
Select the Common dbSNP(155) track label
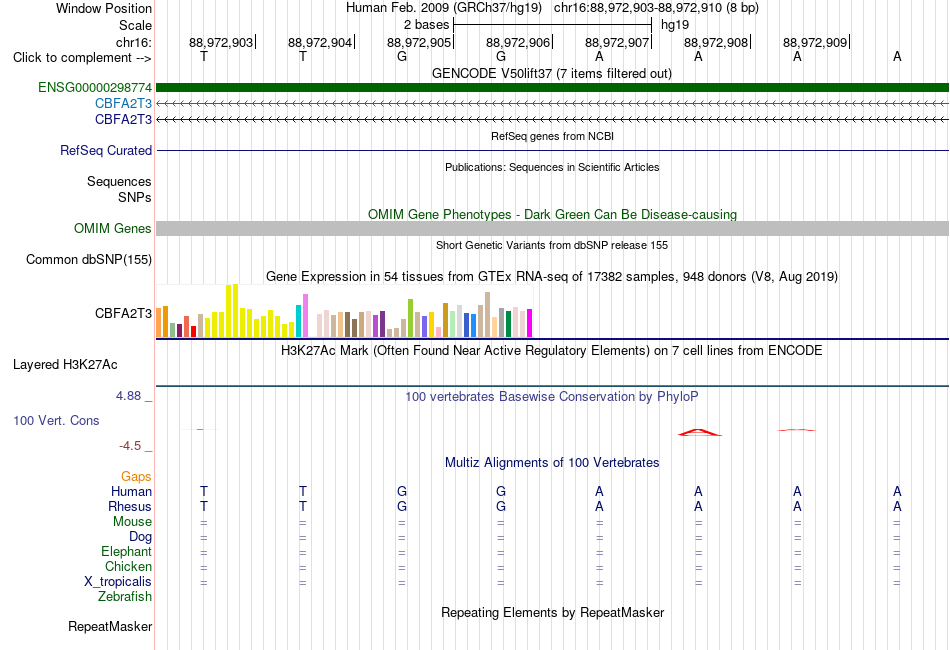click(88, 259)
